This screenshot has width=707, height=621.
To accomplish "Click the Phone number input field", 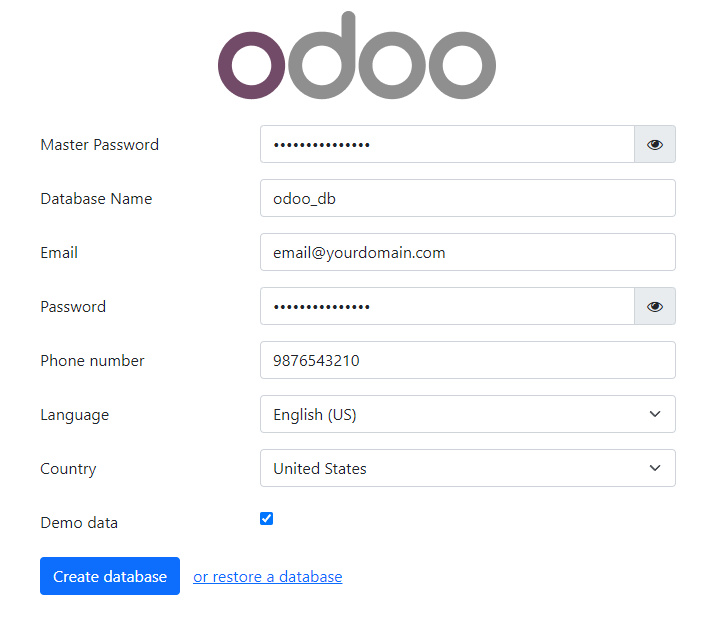I will [x=467, y=360].
